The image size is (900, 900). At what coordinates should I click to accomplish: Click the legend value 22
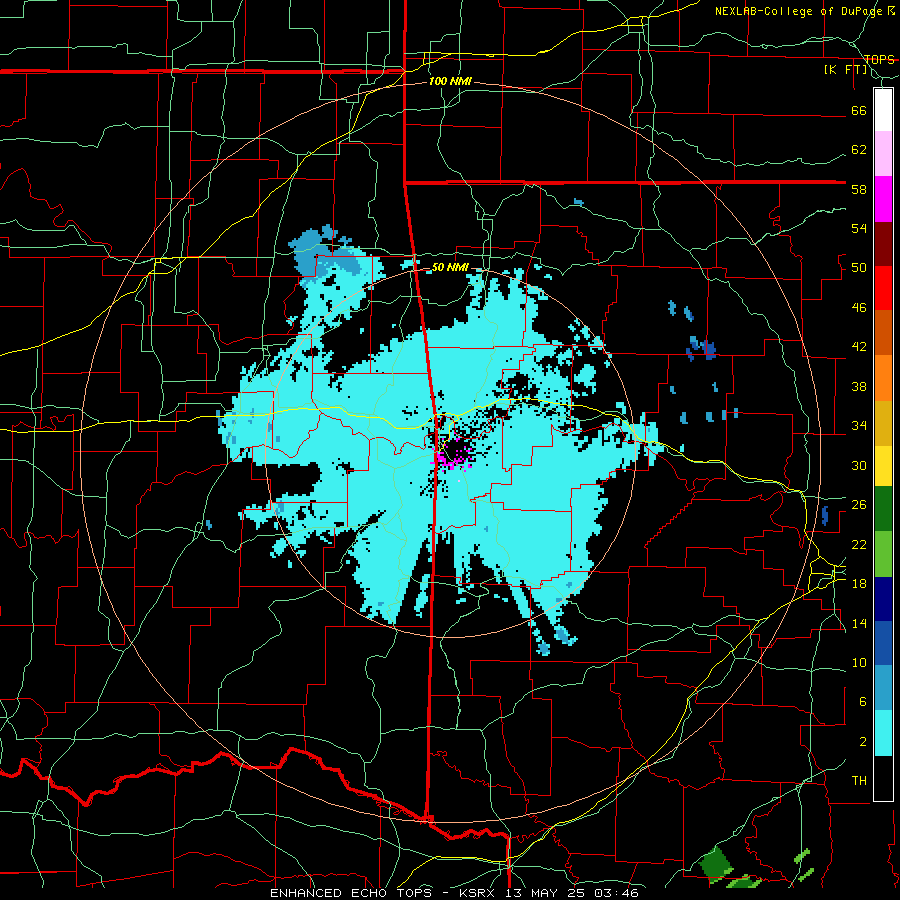859,544
